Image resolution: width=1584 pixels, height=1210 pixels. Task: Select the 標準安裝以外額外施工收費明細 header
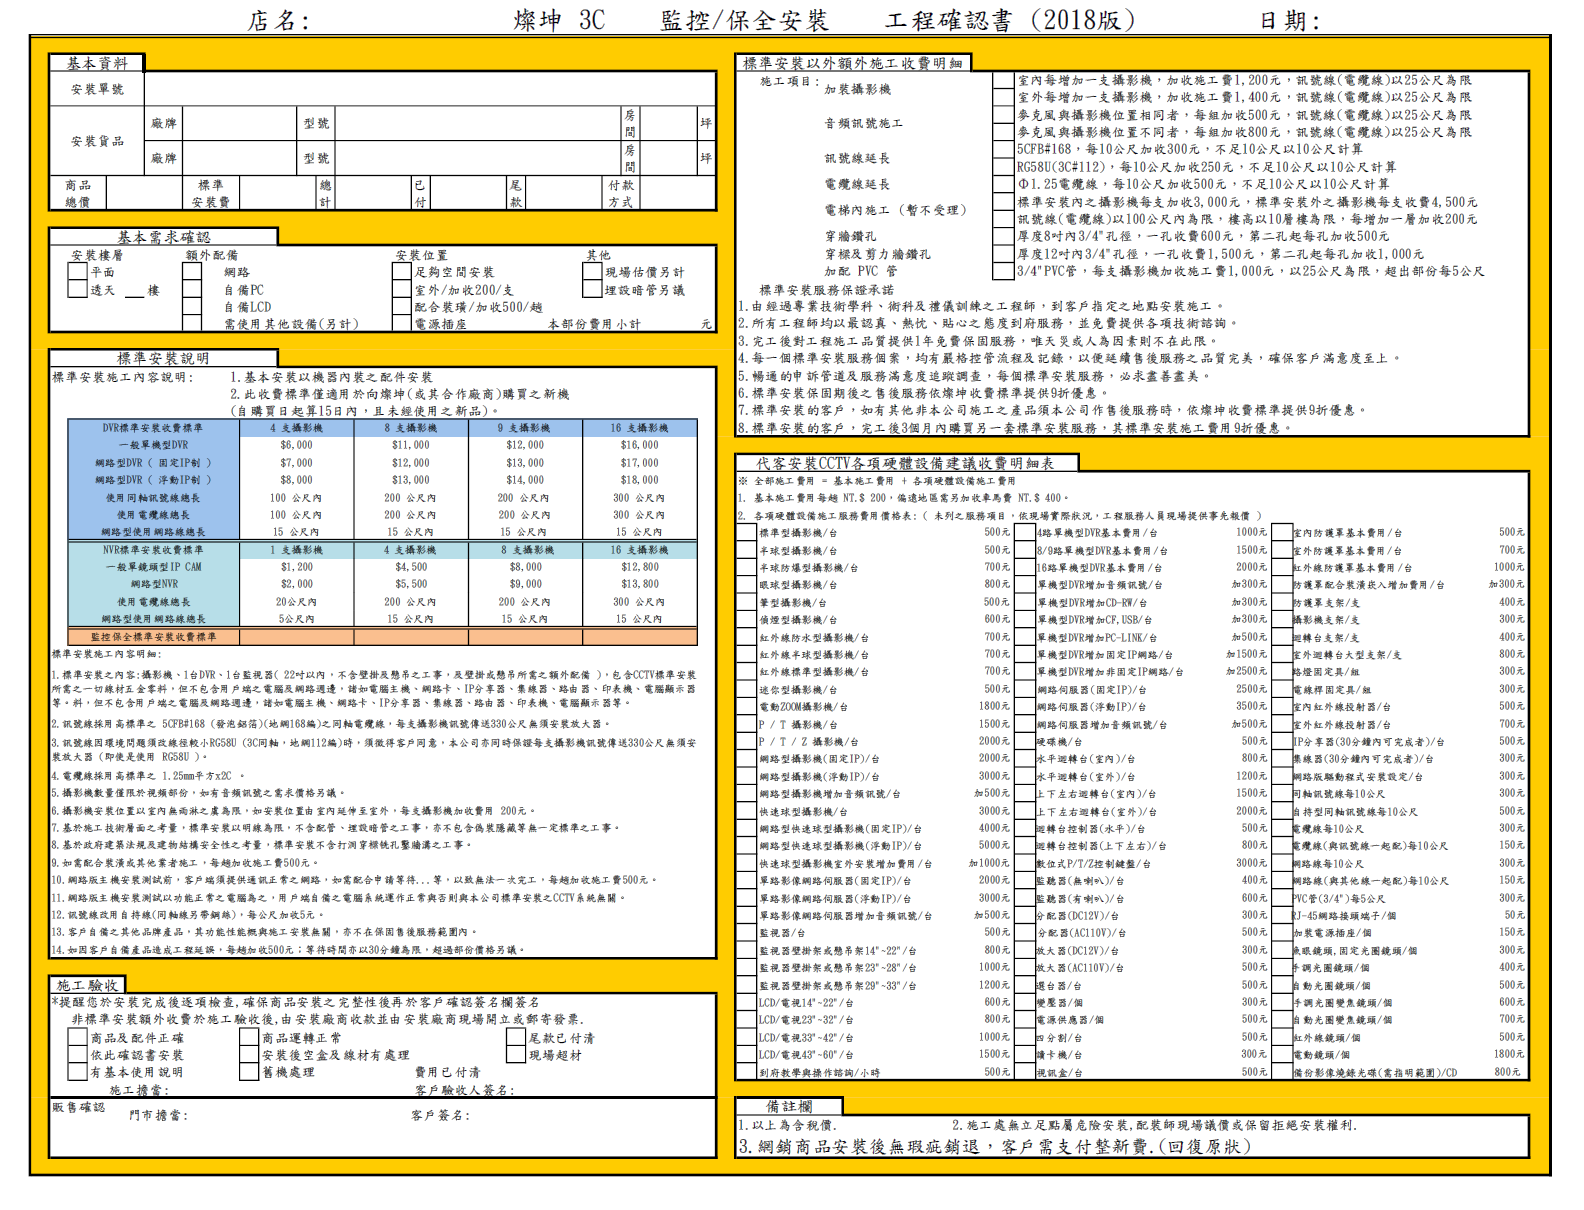click(853, 63)
